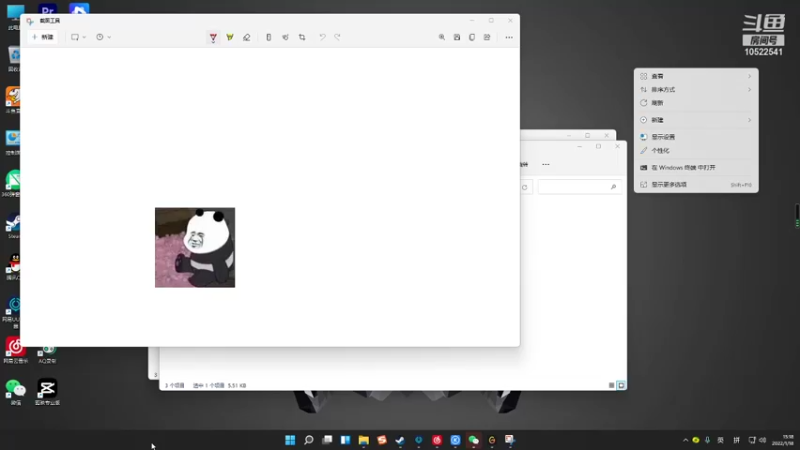Open WeChat from the taskbar

click(473, 440)
